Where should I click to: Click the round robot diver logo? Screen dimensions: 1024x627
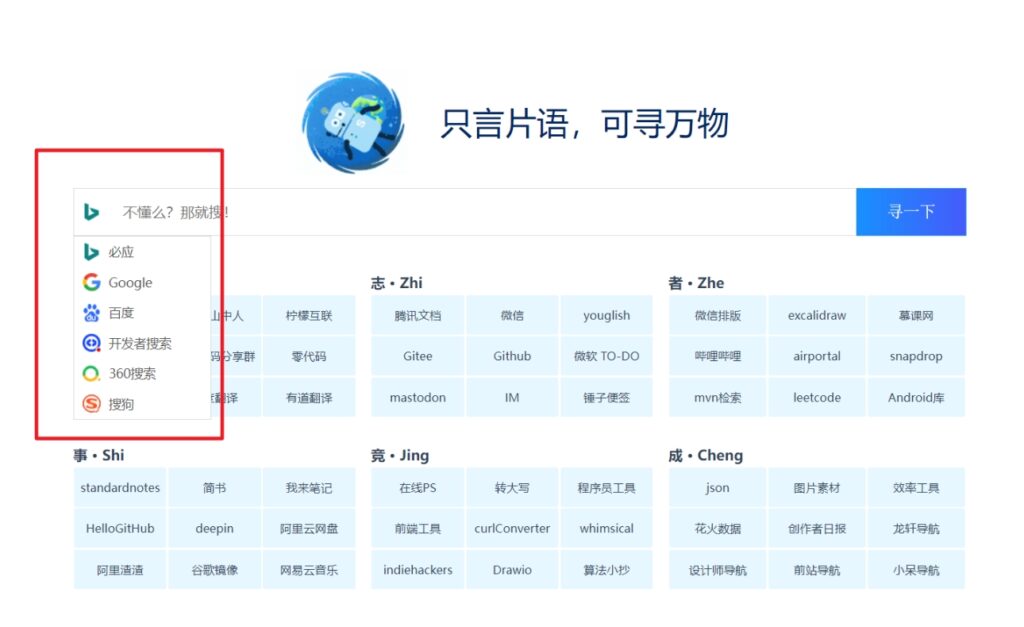click(353, 122)
